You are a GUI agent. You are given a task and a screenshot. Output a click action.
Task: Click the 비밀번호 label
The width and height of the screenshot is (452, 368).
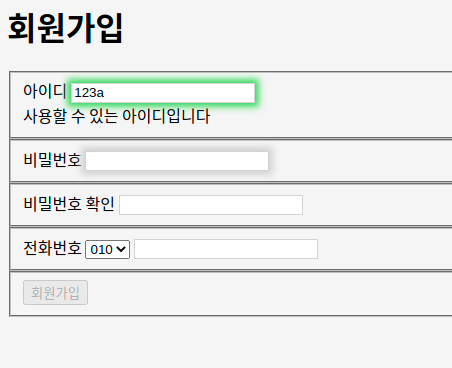point(52,160)
